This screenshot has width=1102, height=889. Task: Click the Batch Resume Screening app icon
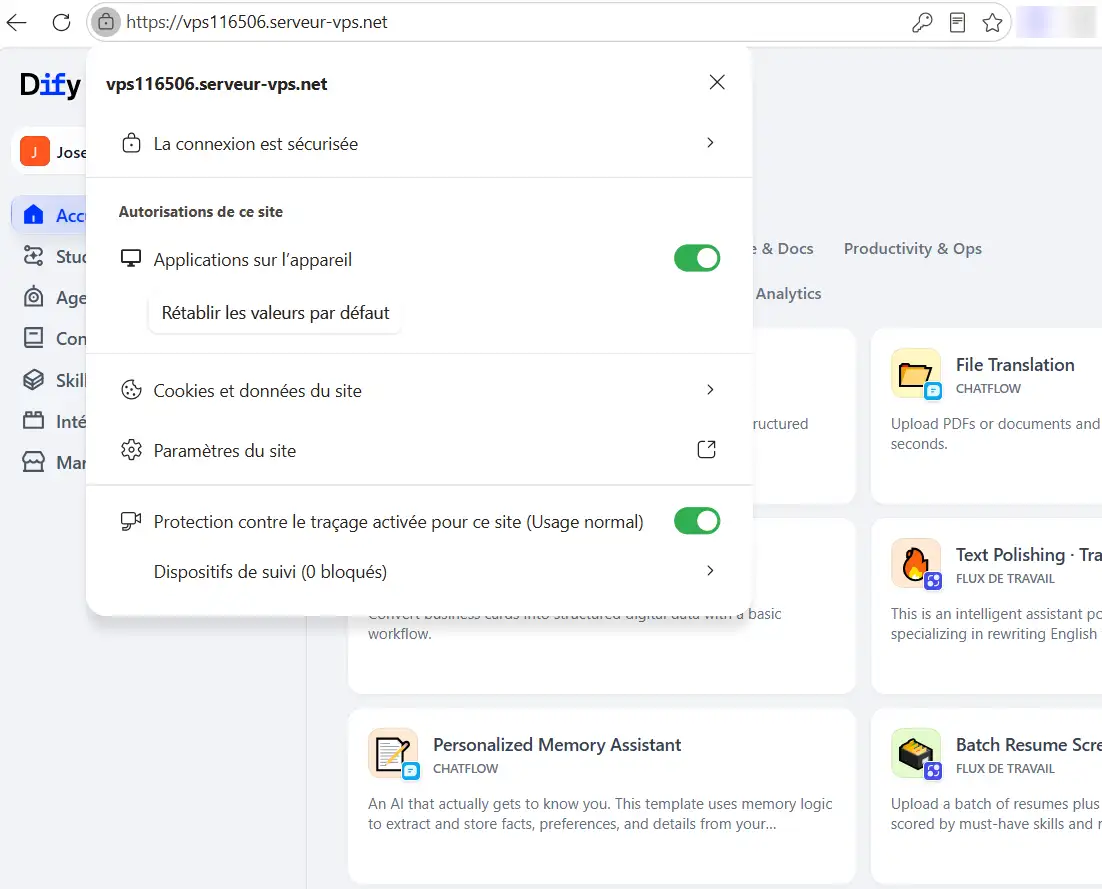tap(916, 753)
